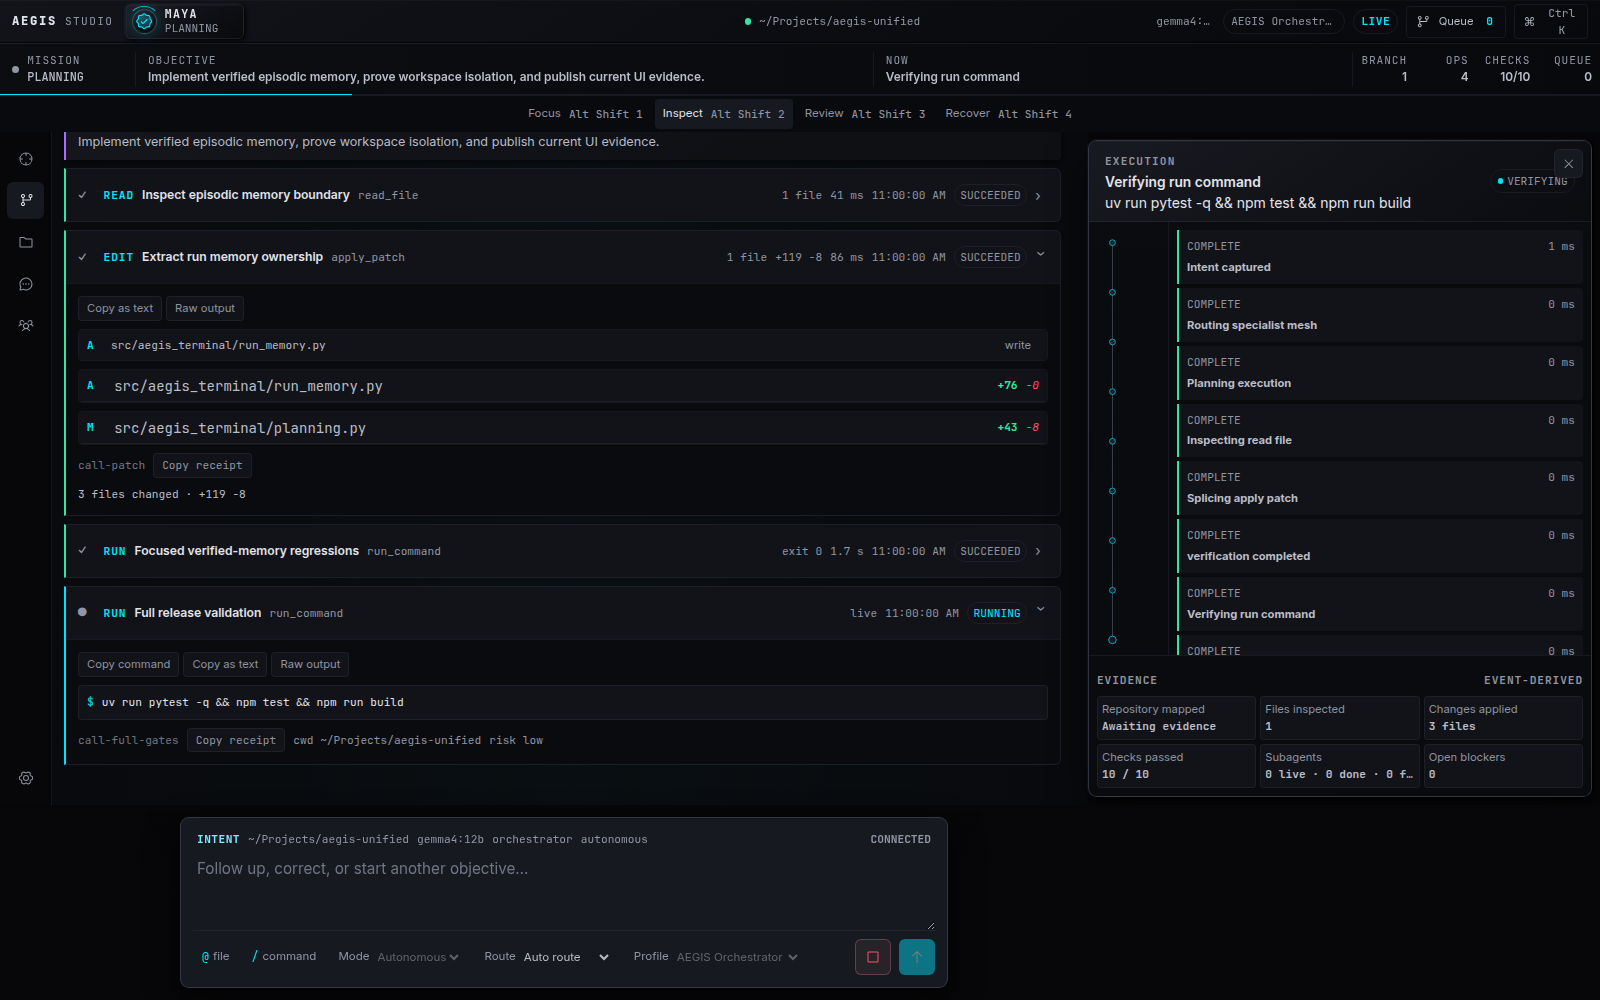The image size is (1600, 1000).
Task: Open the crosshair focus view in the sidebar
Action: [x=26, y=159]
